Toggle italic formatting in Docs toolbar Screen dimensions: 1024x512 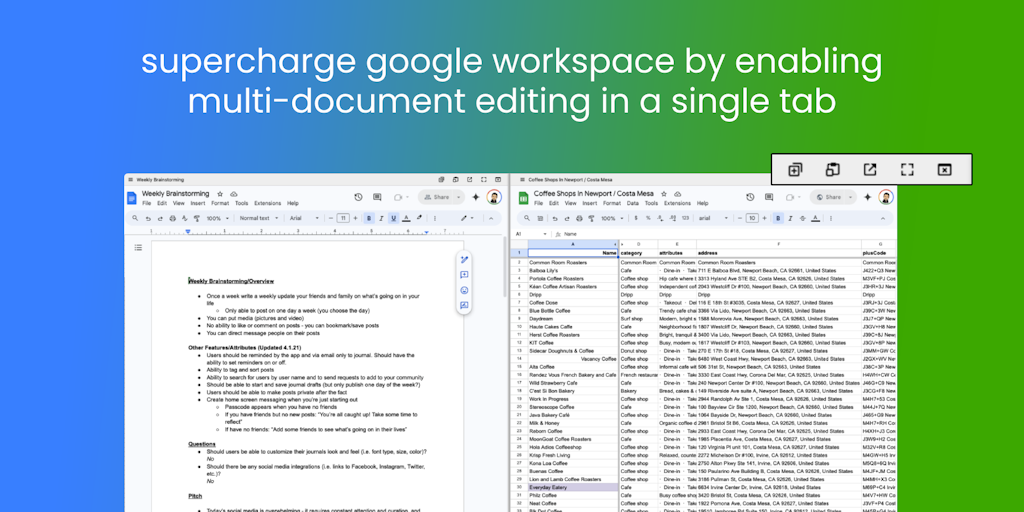point(381,218)
